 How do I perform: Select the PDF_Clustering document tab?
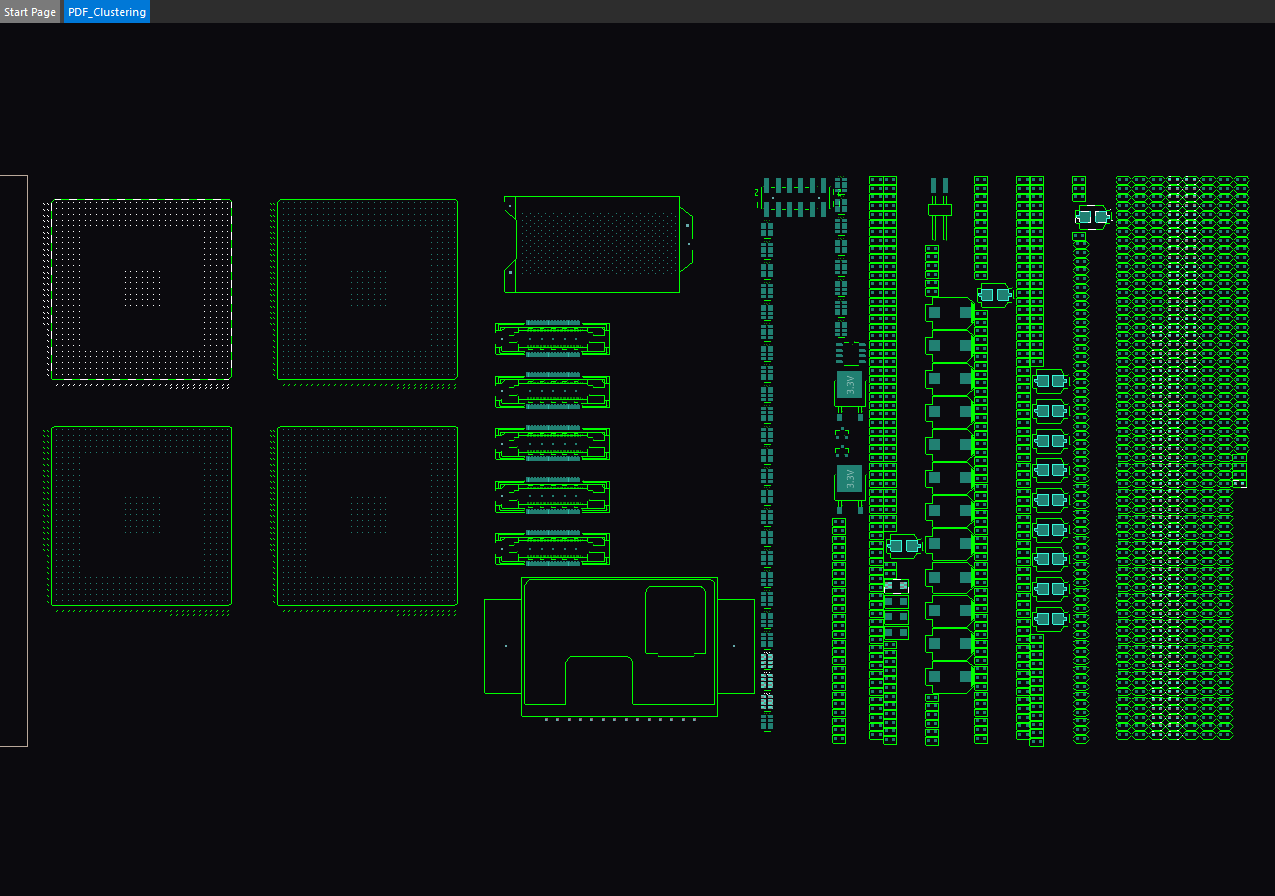pos(106,12)
